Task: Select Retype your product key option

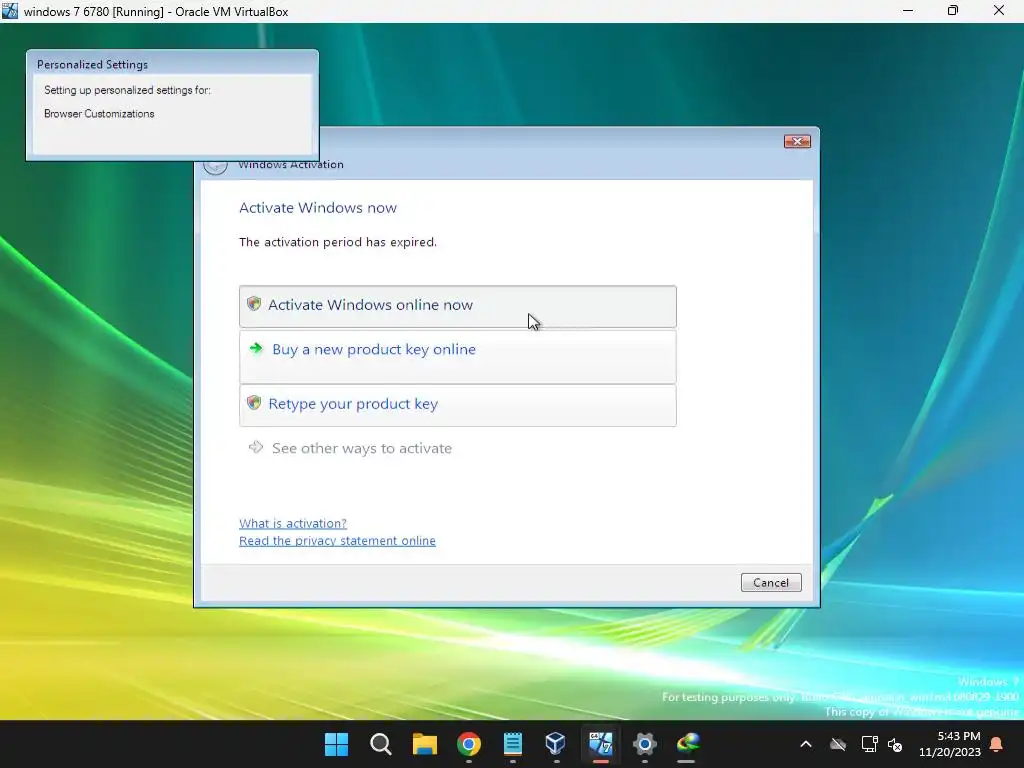Action: tap(457, 406)
